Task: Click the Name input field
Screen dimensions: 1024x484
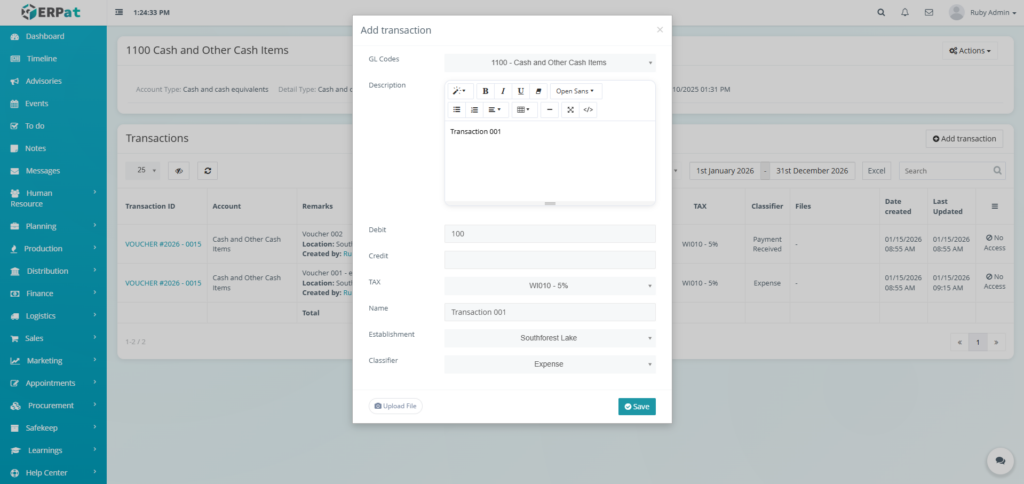Action: 550,312
